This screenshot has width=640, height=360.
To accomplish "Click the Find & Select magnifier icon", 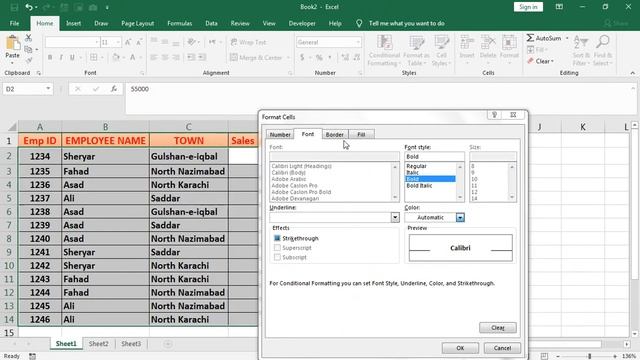I will click(x=603, y=42).
